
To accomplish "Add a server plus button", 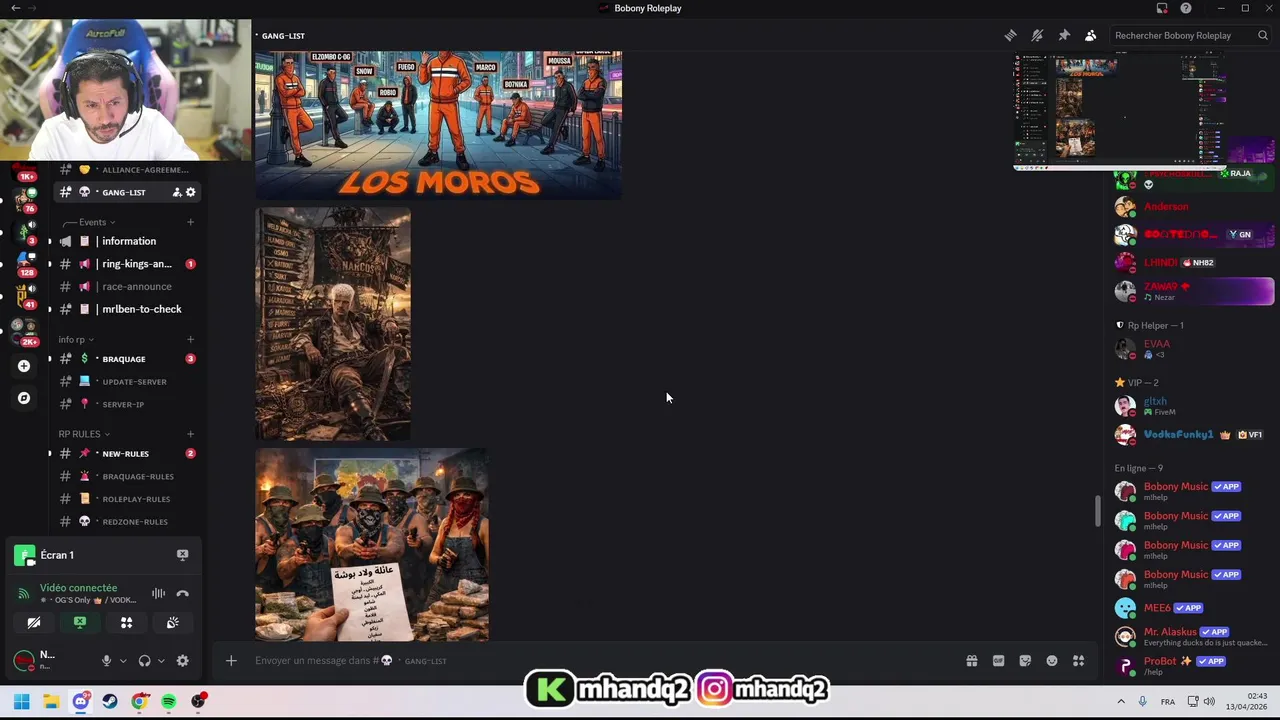I will pos(24,366).
